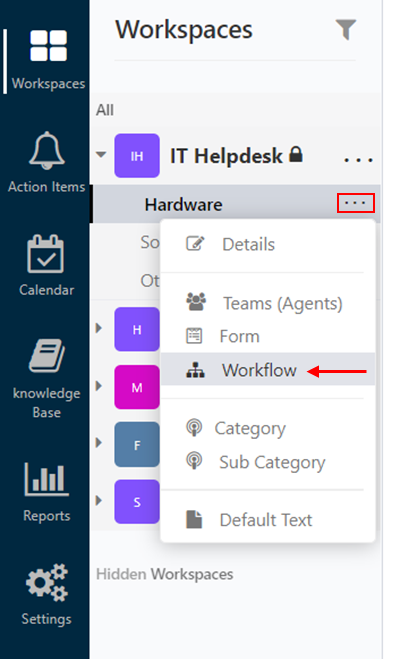Expand the M workspace arrow
This screenshot has height=659, width=393.
[x=99, y=385]
